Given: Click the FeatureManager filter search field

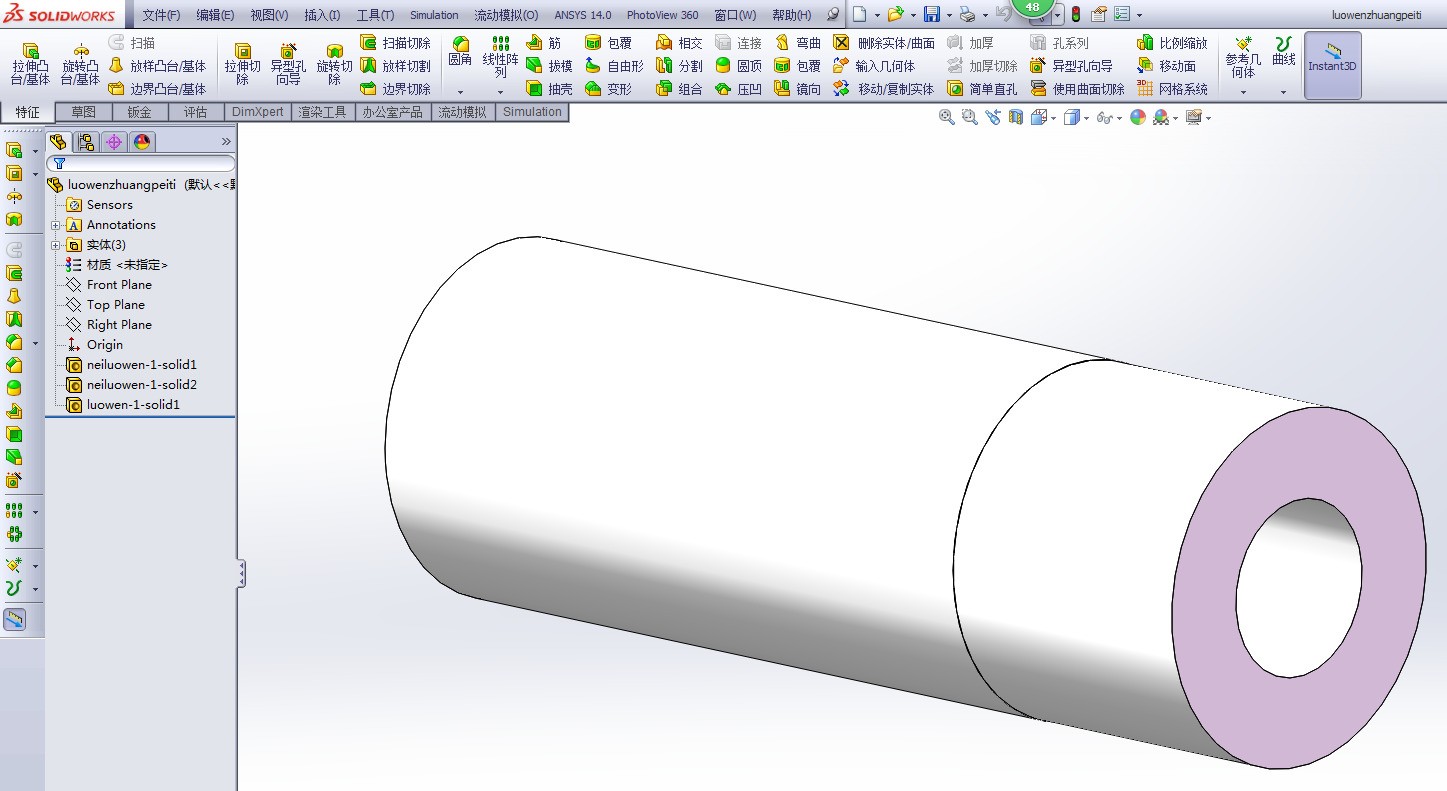Looking at the screenshot, I should 140,162.
